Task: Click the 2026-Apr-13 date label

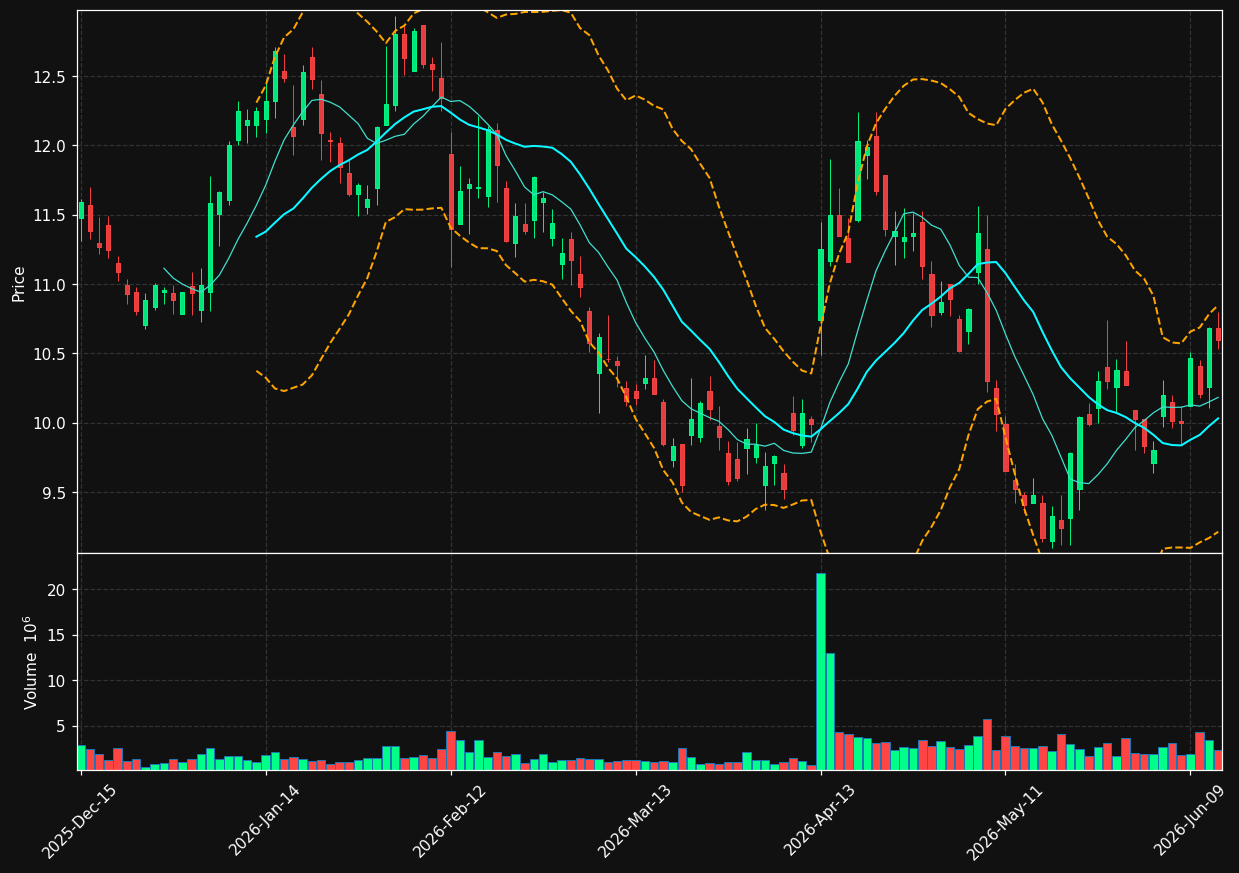Action: click(x=819, y=821)
